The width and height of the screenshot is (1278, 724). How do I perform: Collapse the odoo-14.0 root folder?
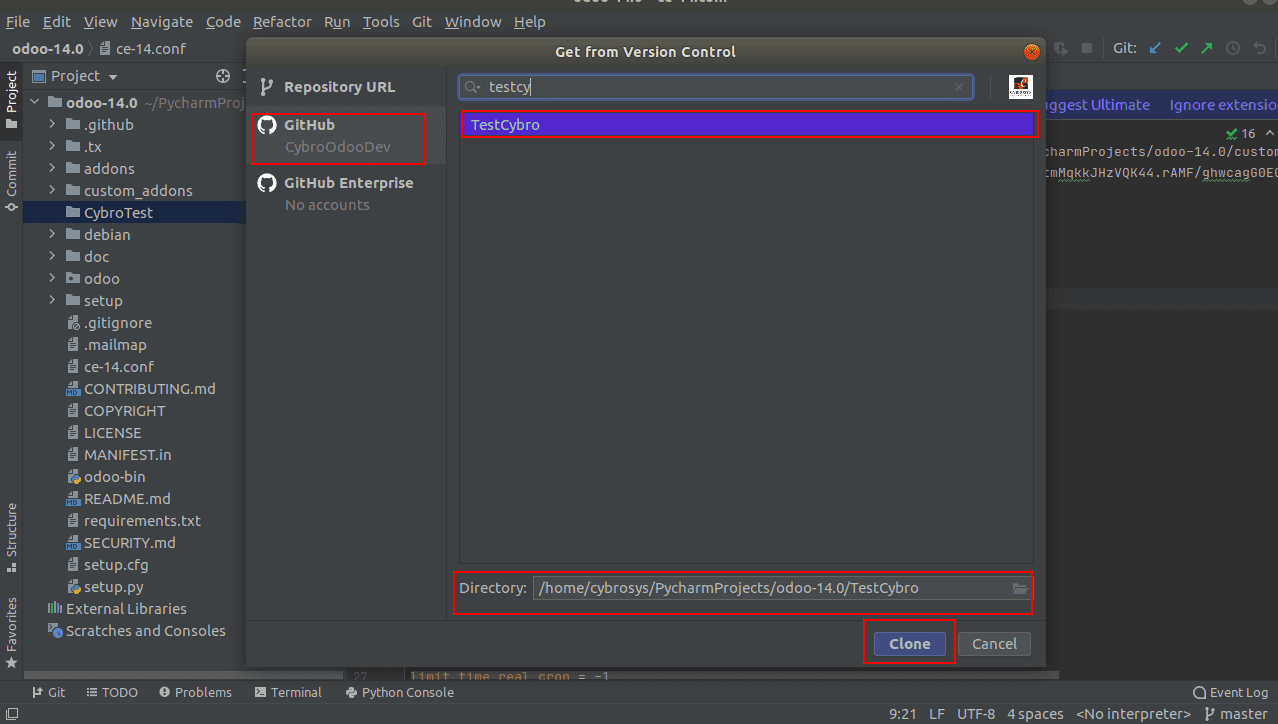35,102
